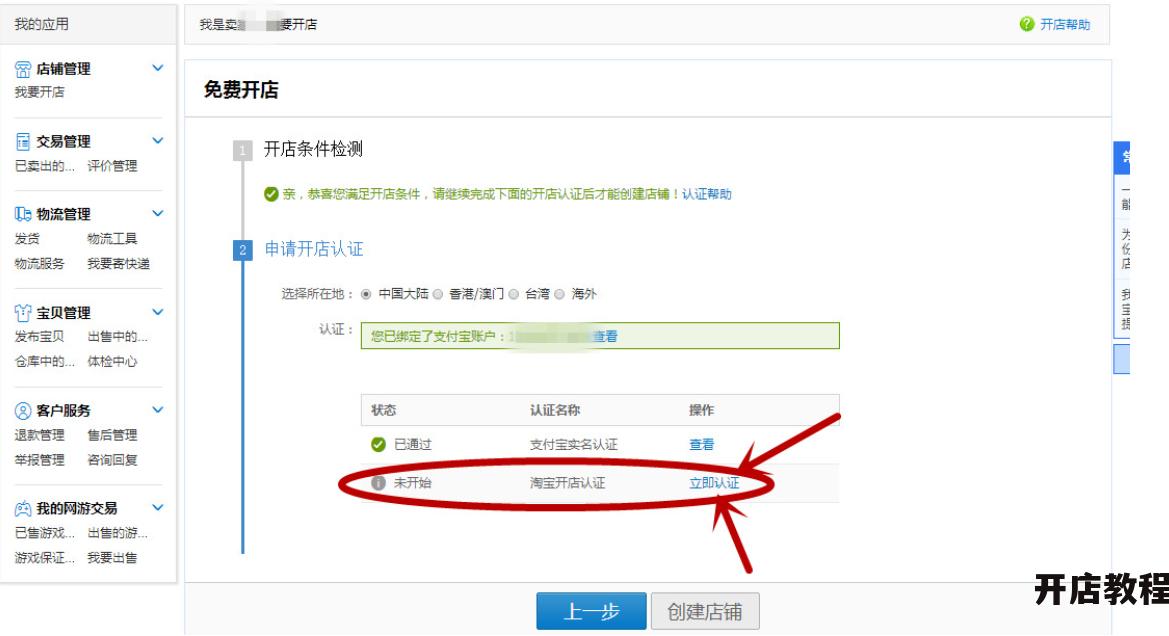Click the green 开店帮助 question mark icon

click(1027, 25)
